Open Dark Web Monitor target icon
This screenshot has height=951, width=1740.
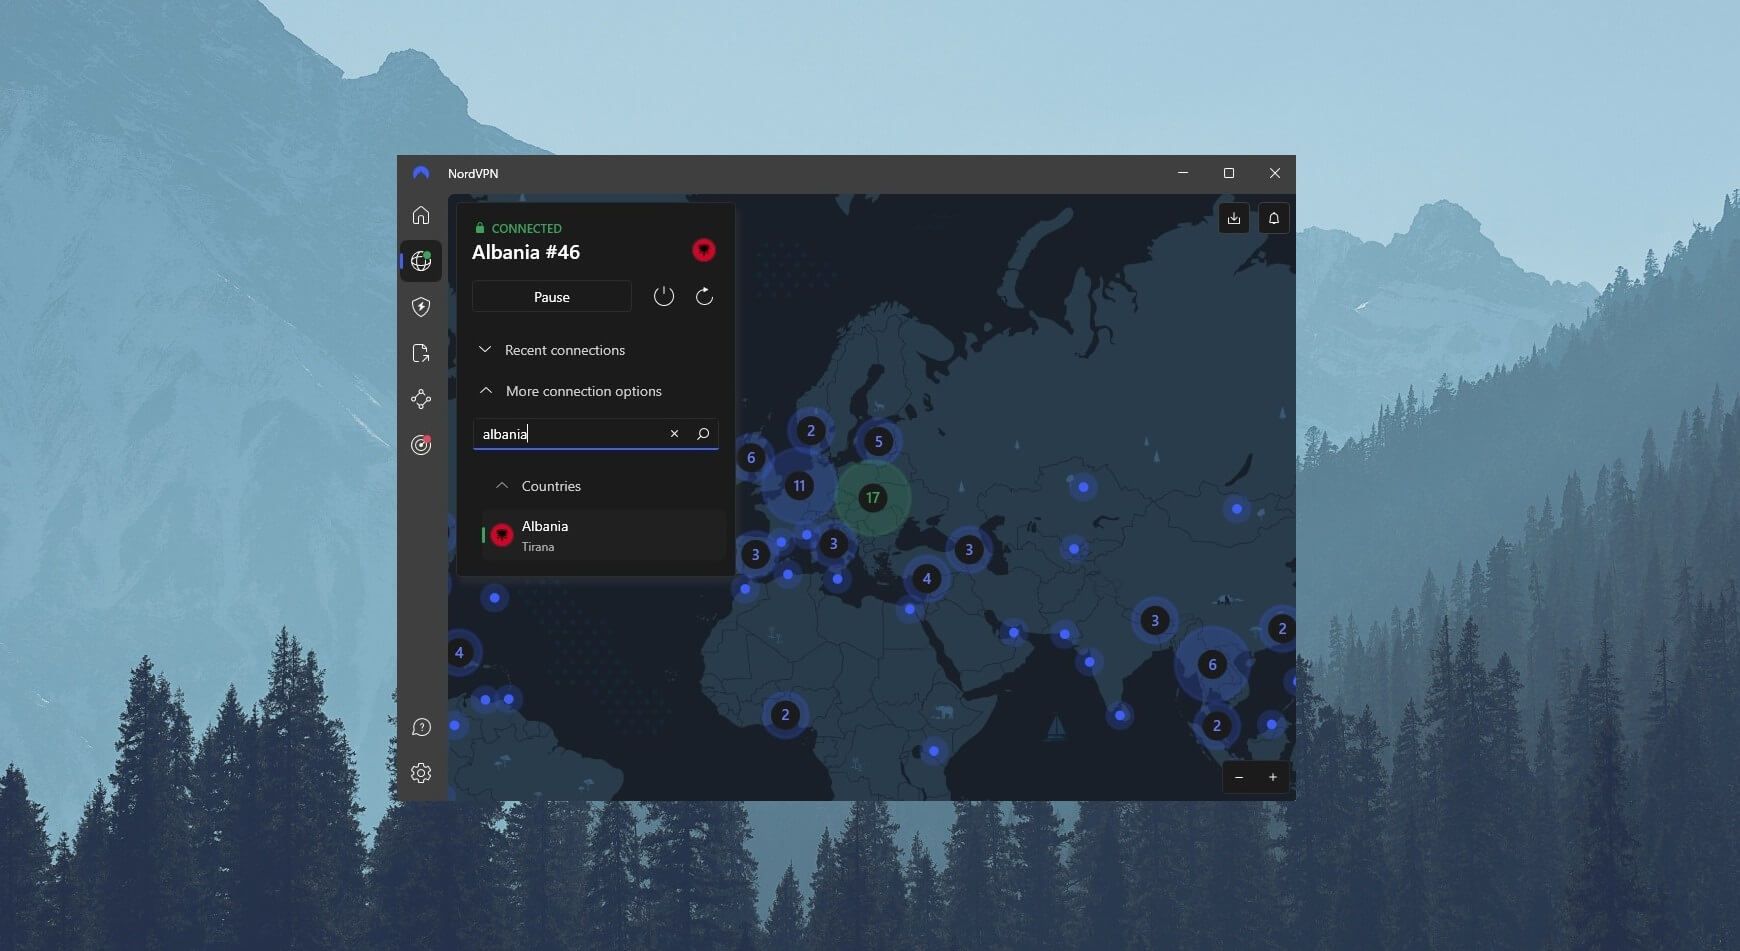(x=421, y=445)
